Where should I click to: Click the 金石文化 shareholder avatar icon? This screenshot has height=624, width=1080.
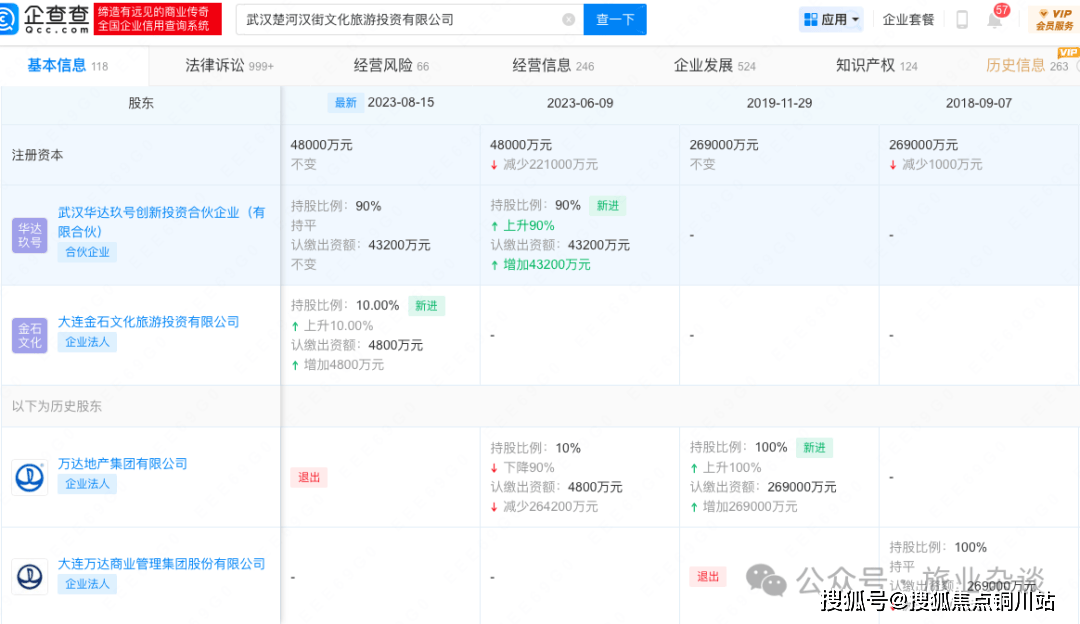coord(30,335)
